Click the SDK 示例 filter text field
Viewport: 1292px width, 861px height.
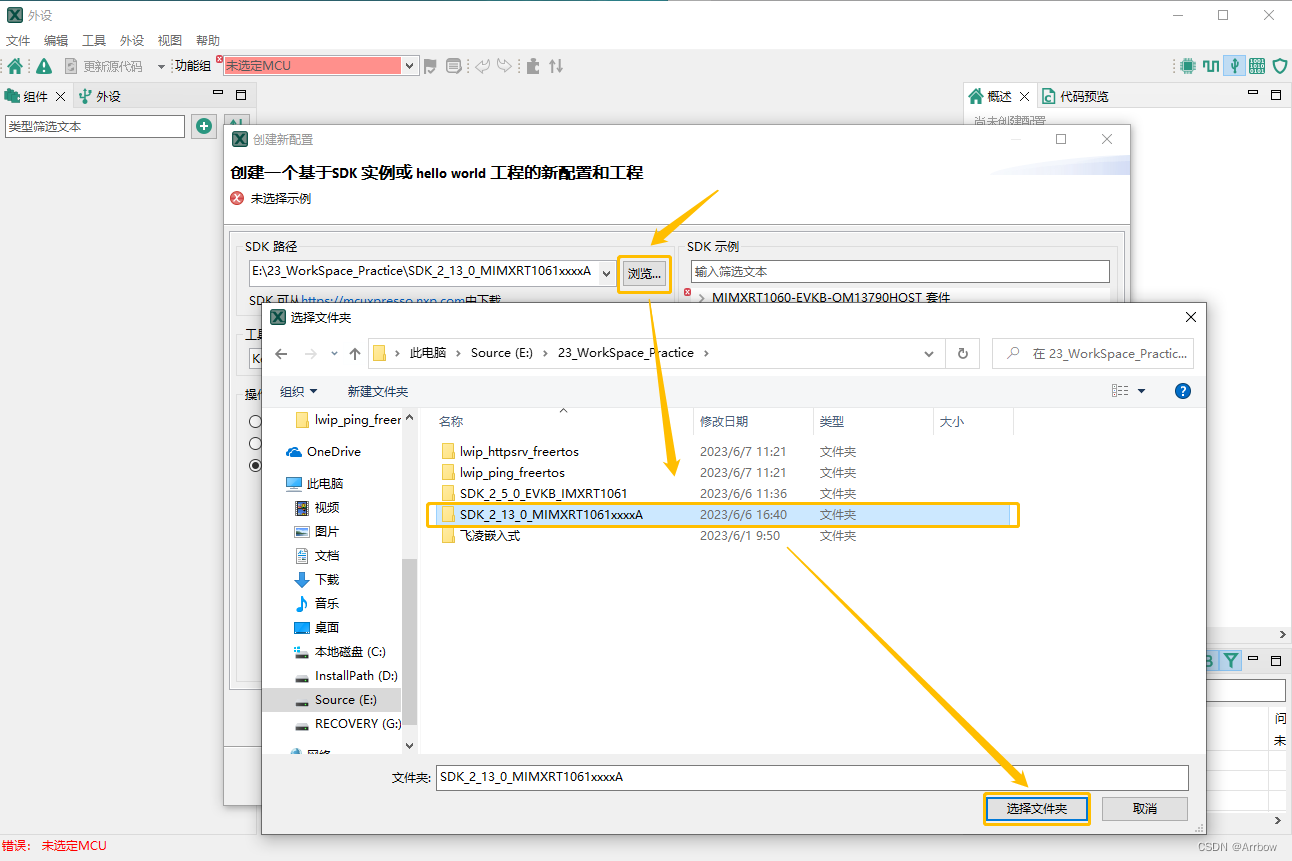pyautogui.click(x=900, y=271)
